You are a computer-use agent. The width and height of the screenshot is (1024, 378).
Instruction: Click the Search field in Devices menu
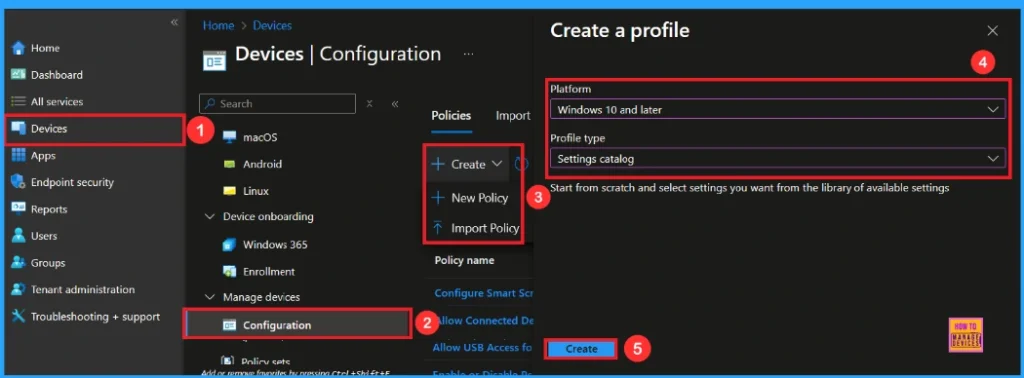pyautogui.click(x=278, y=104)
